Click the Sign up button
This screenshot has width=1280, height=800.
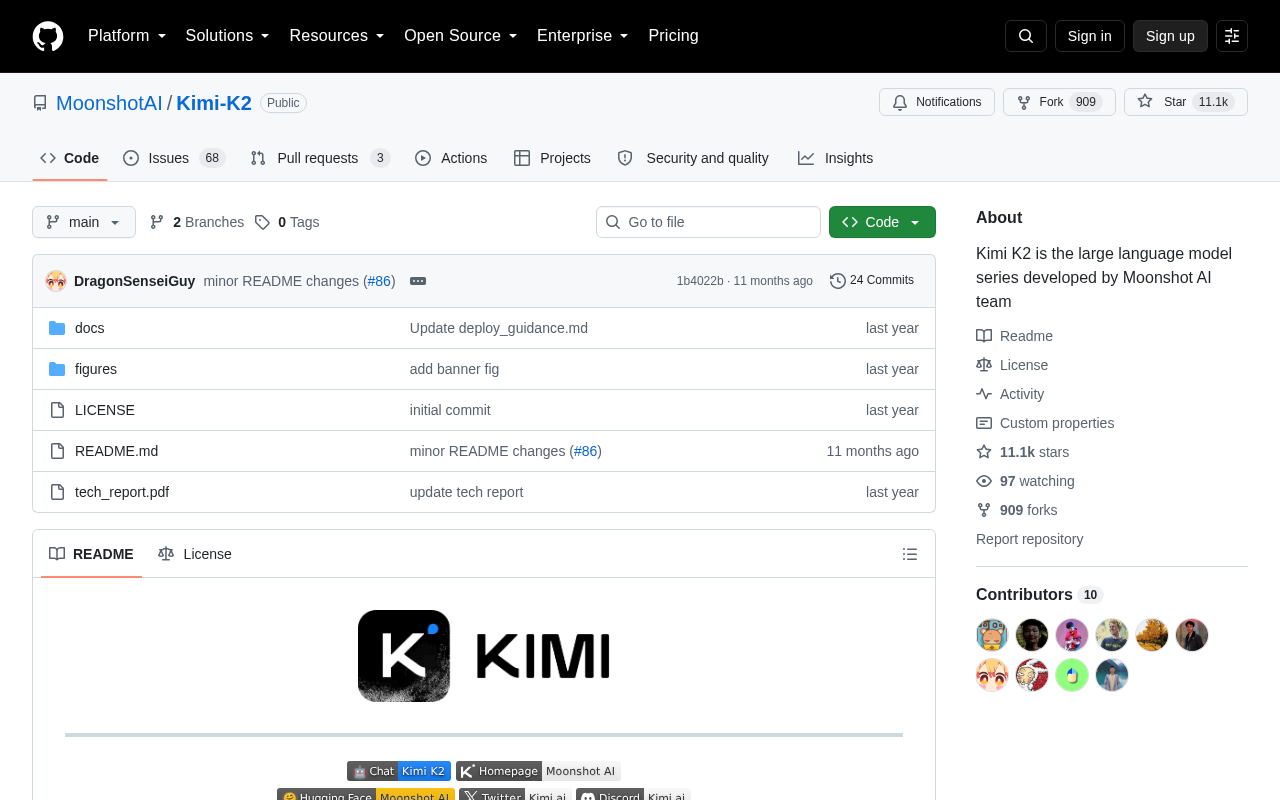1170,36
